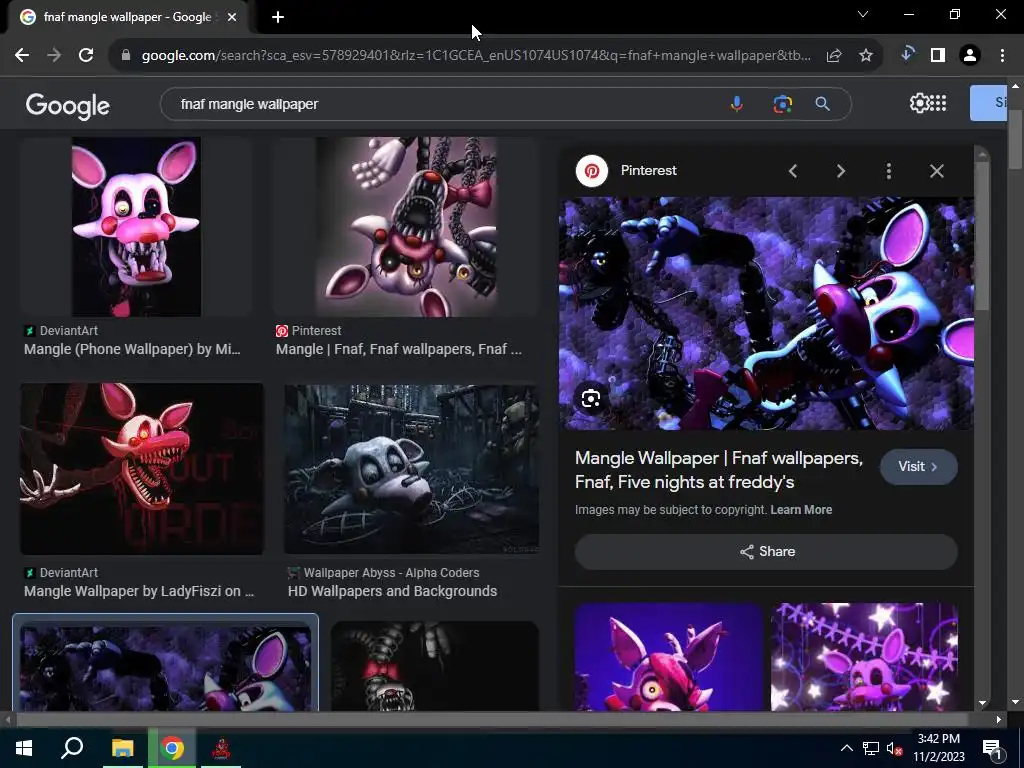The image size is (1024, 768).
Task: Click the 'HD Wallpapers and Backgrounds' title
Action: (x=392, y=591)
